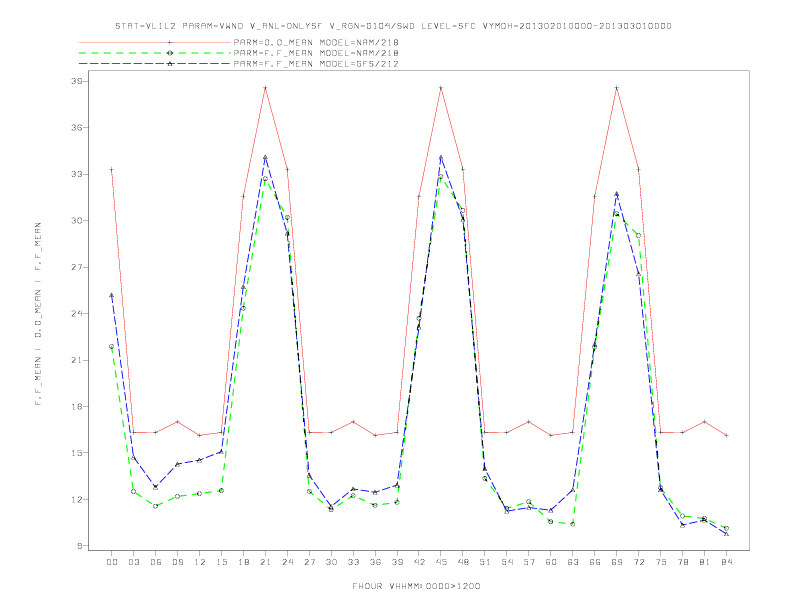Click x-axis forecast hour label 69
This screenshot has height=612, width=792.
tap(617, 562)
